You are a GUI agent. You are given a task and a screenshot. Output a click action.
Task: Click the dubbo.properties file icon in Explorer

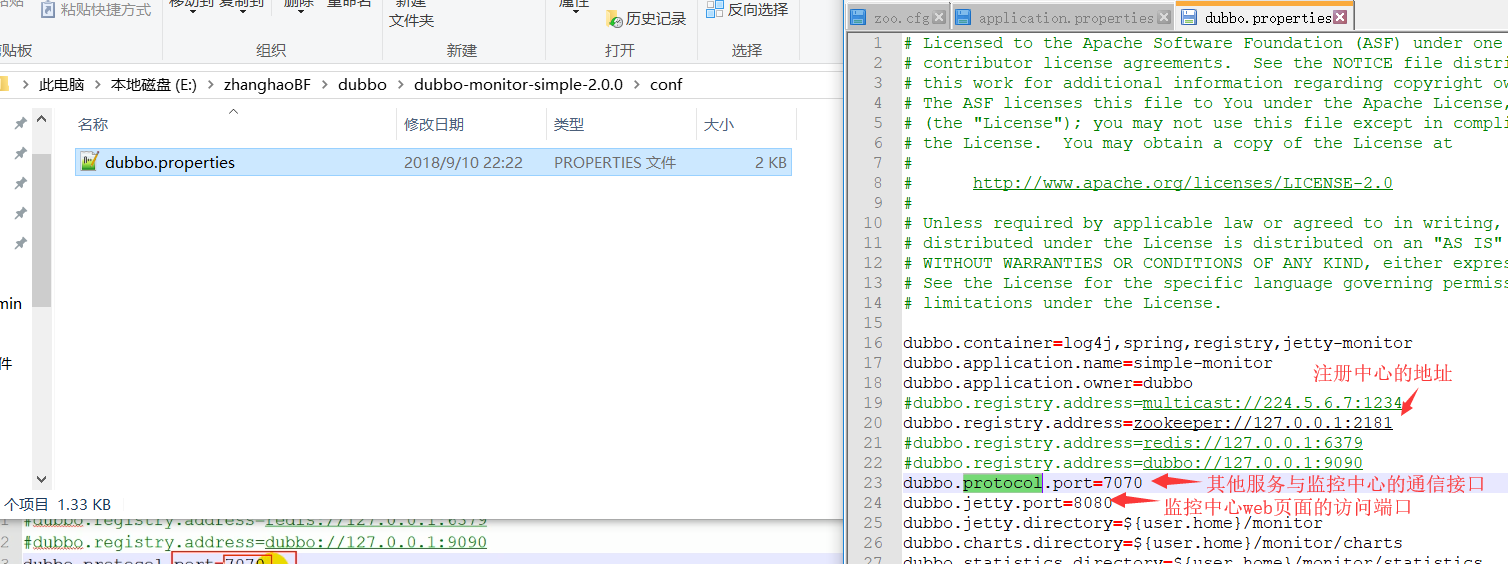tap(89, 162)
